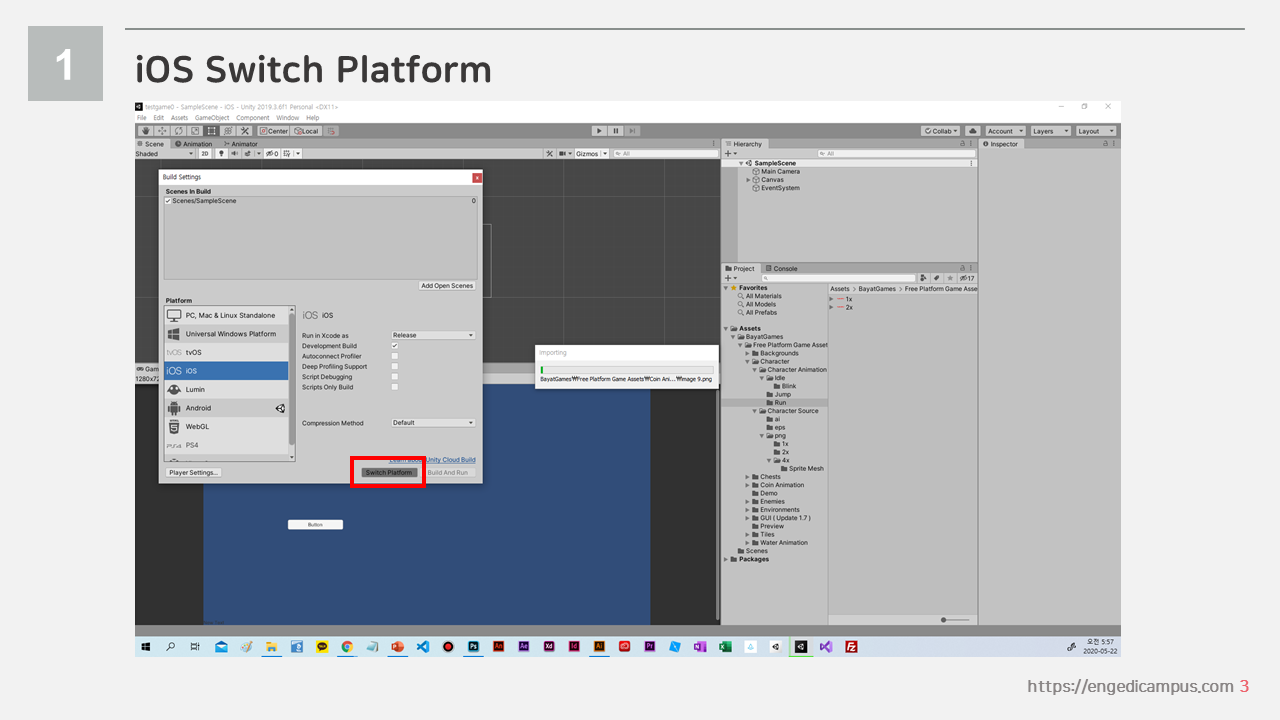Expand Canvas in Hierarchy

748,180
